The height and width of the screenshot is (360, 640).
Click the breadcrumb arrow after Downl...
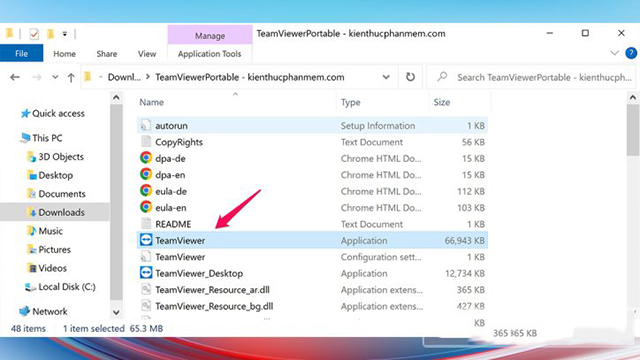[x=148, y=77]
